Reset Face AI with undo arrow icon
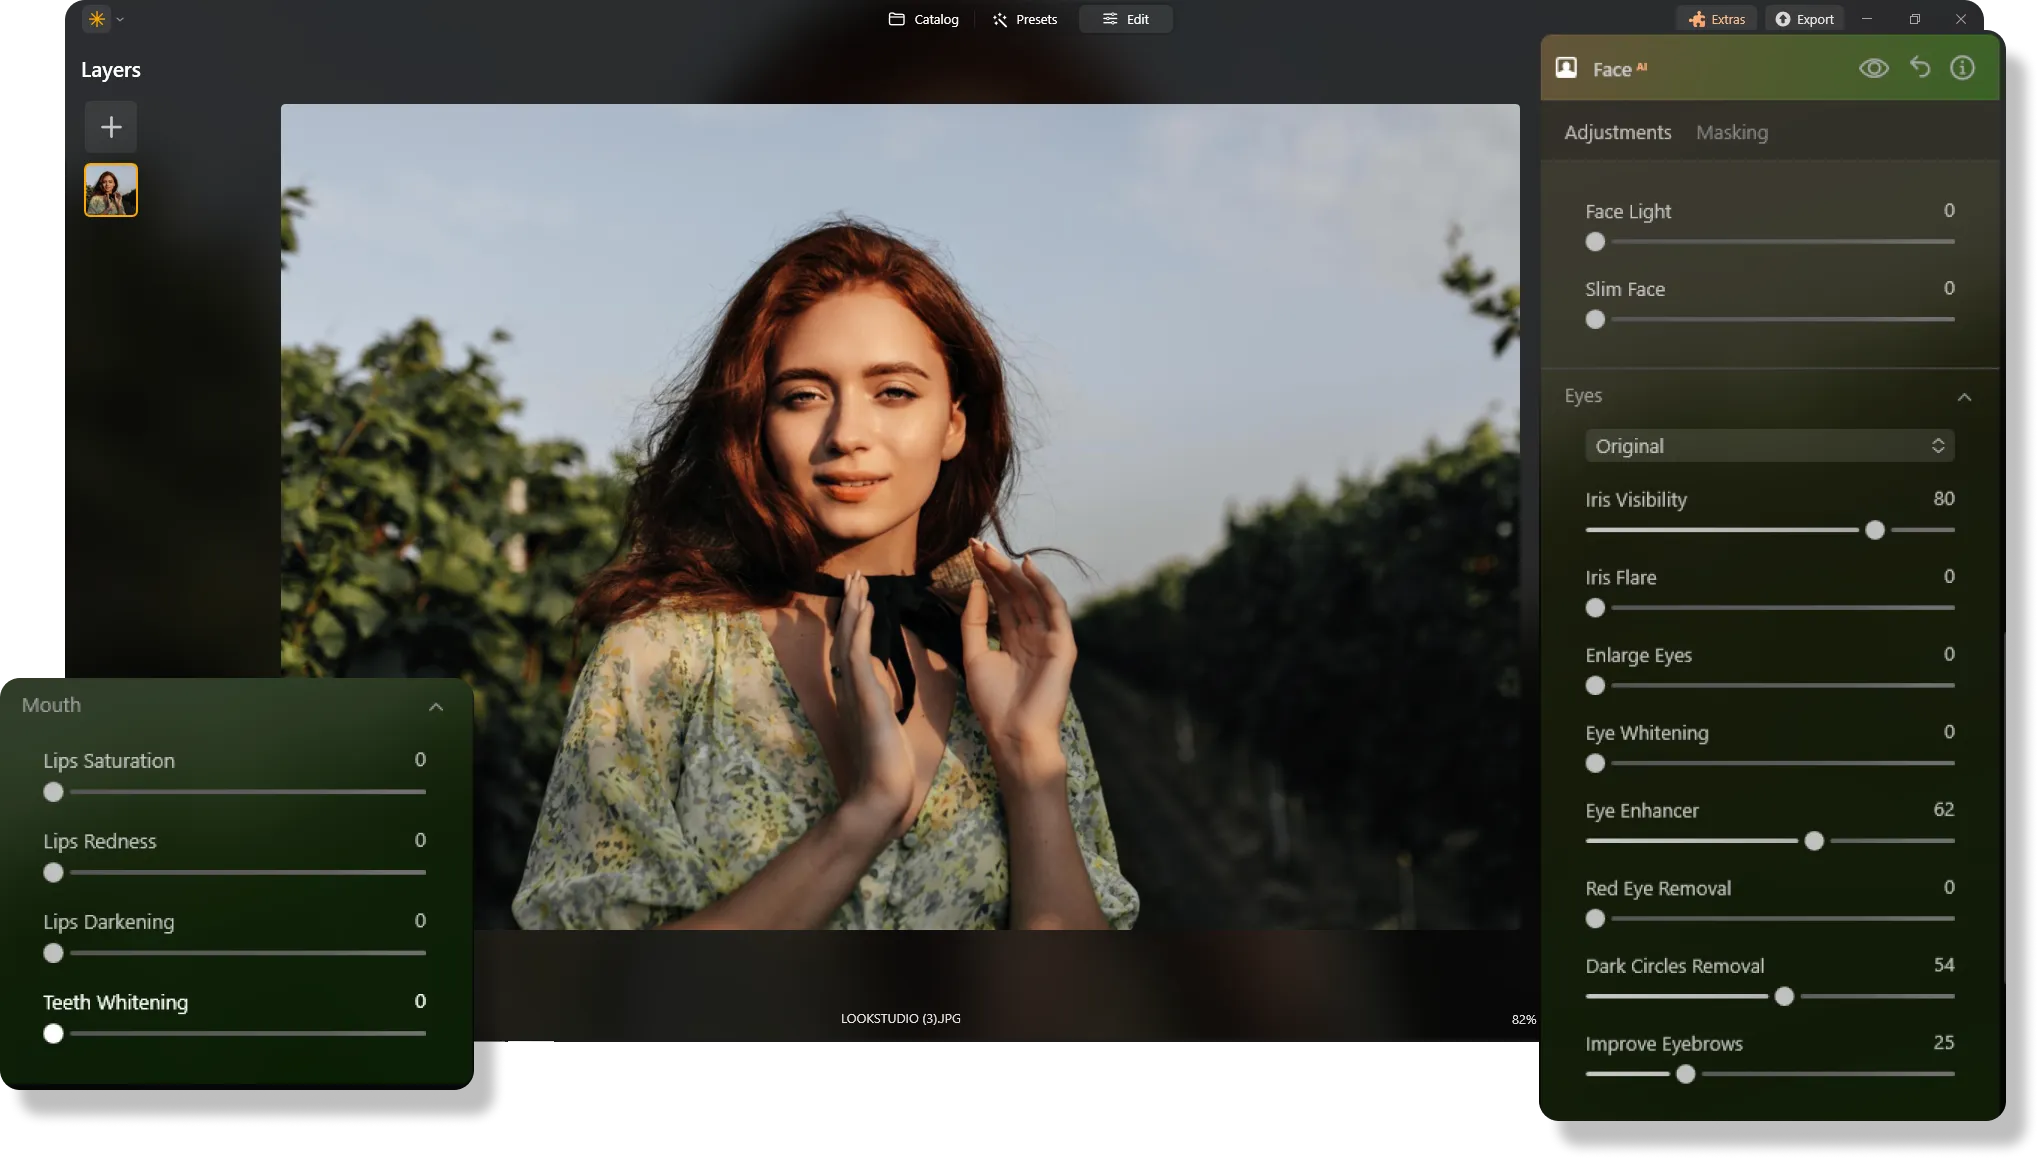Viewport: 2040px width, 1160px height. [x=1919, y=68]
